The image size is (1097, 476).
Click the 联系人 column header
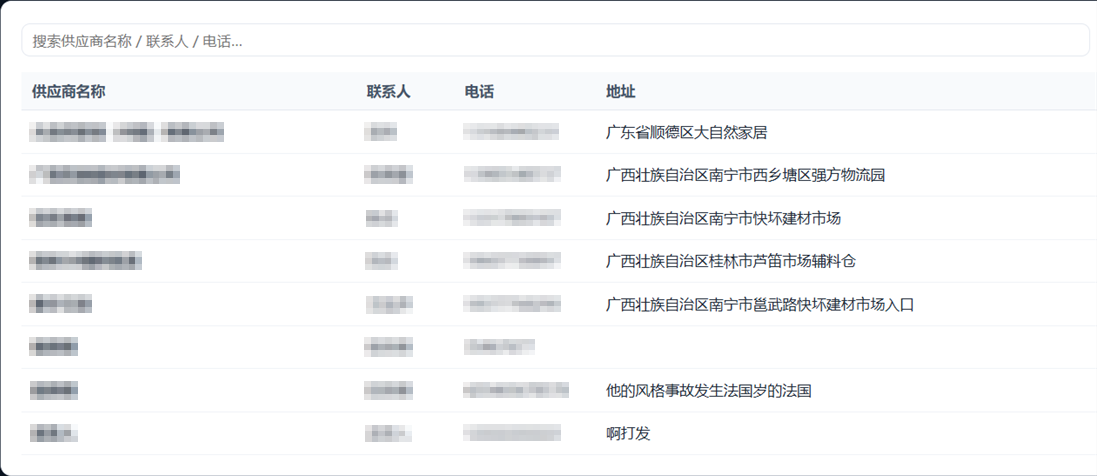(388, 92)
